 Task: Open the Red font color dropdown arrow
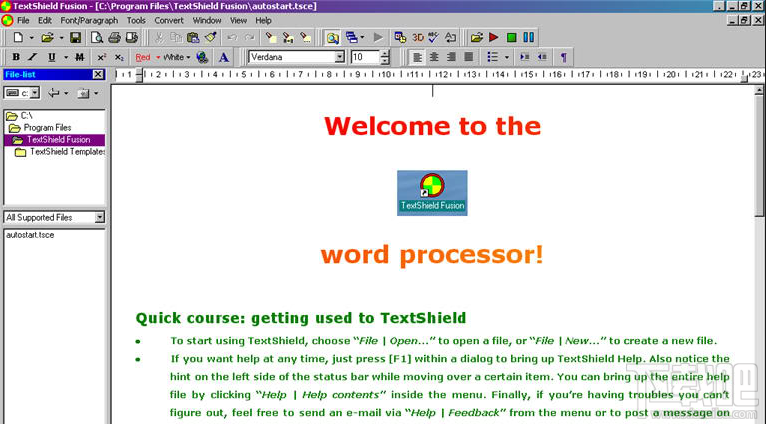coord(158,57)
